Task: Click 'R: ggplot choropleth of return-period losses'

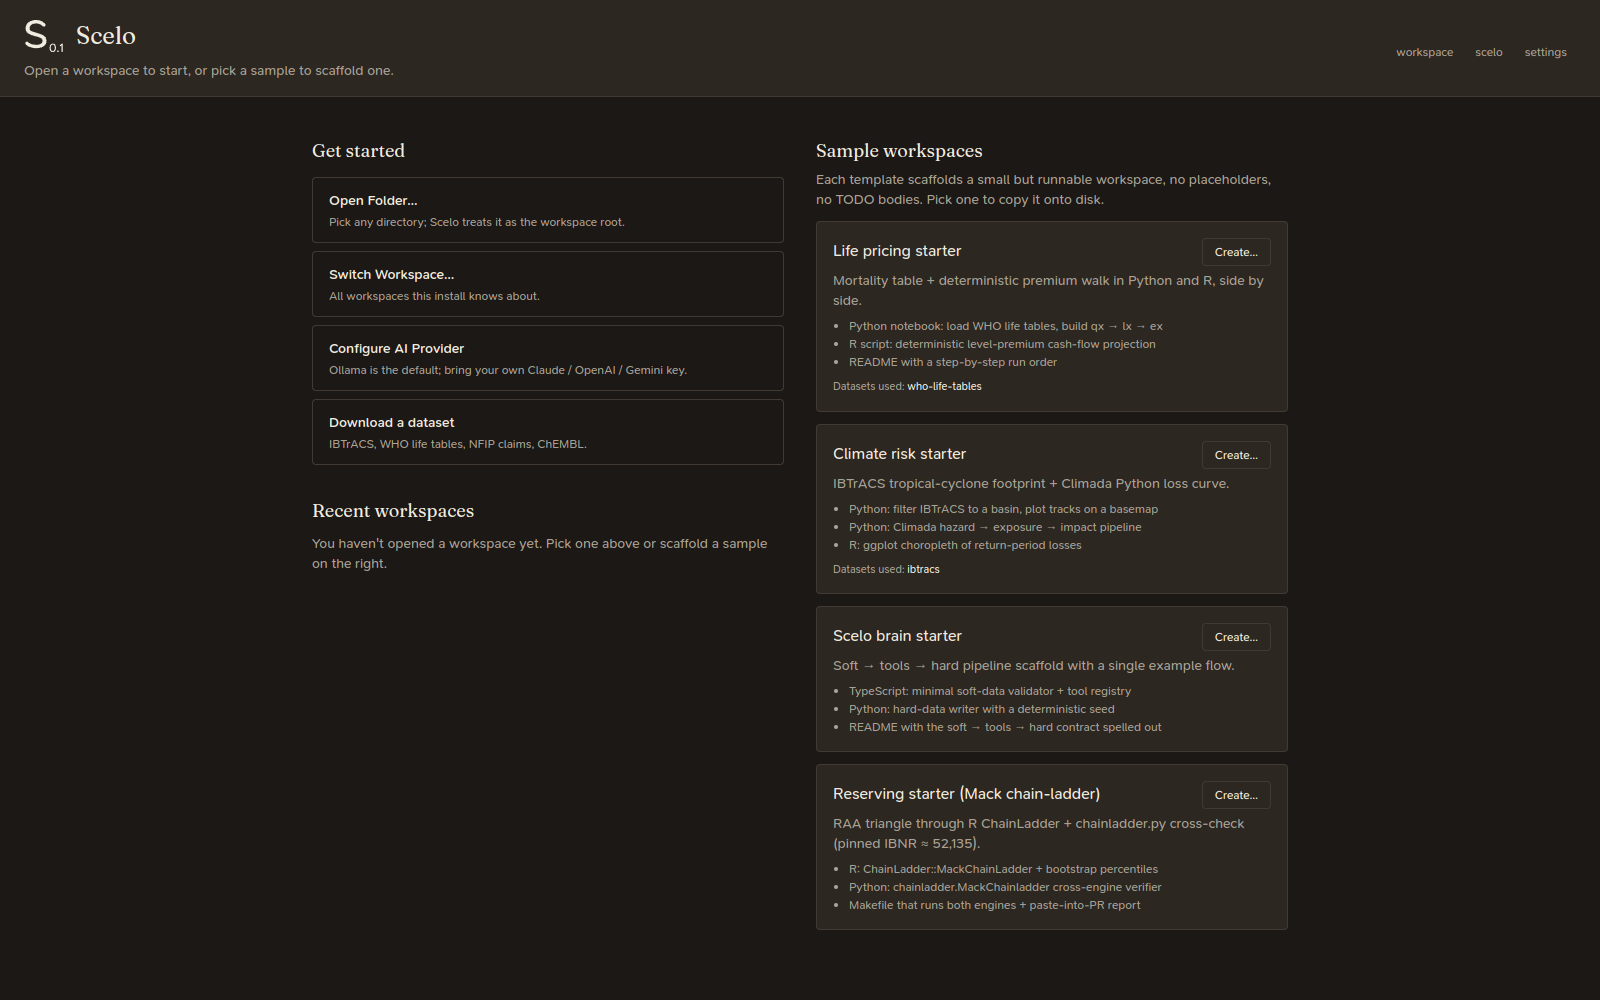Action: point(965,545)
